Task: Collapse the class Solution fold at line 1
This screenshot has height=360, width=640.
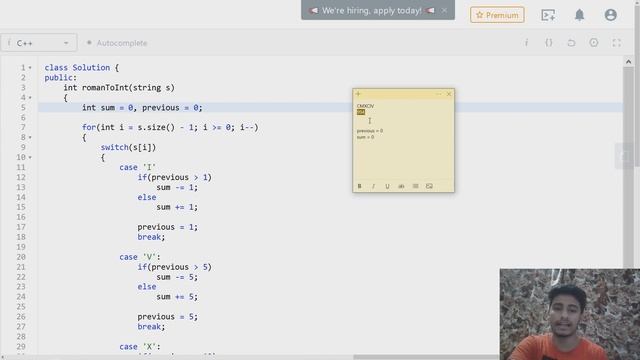Action: (x=30, y=68)
